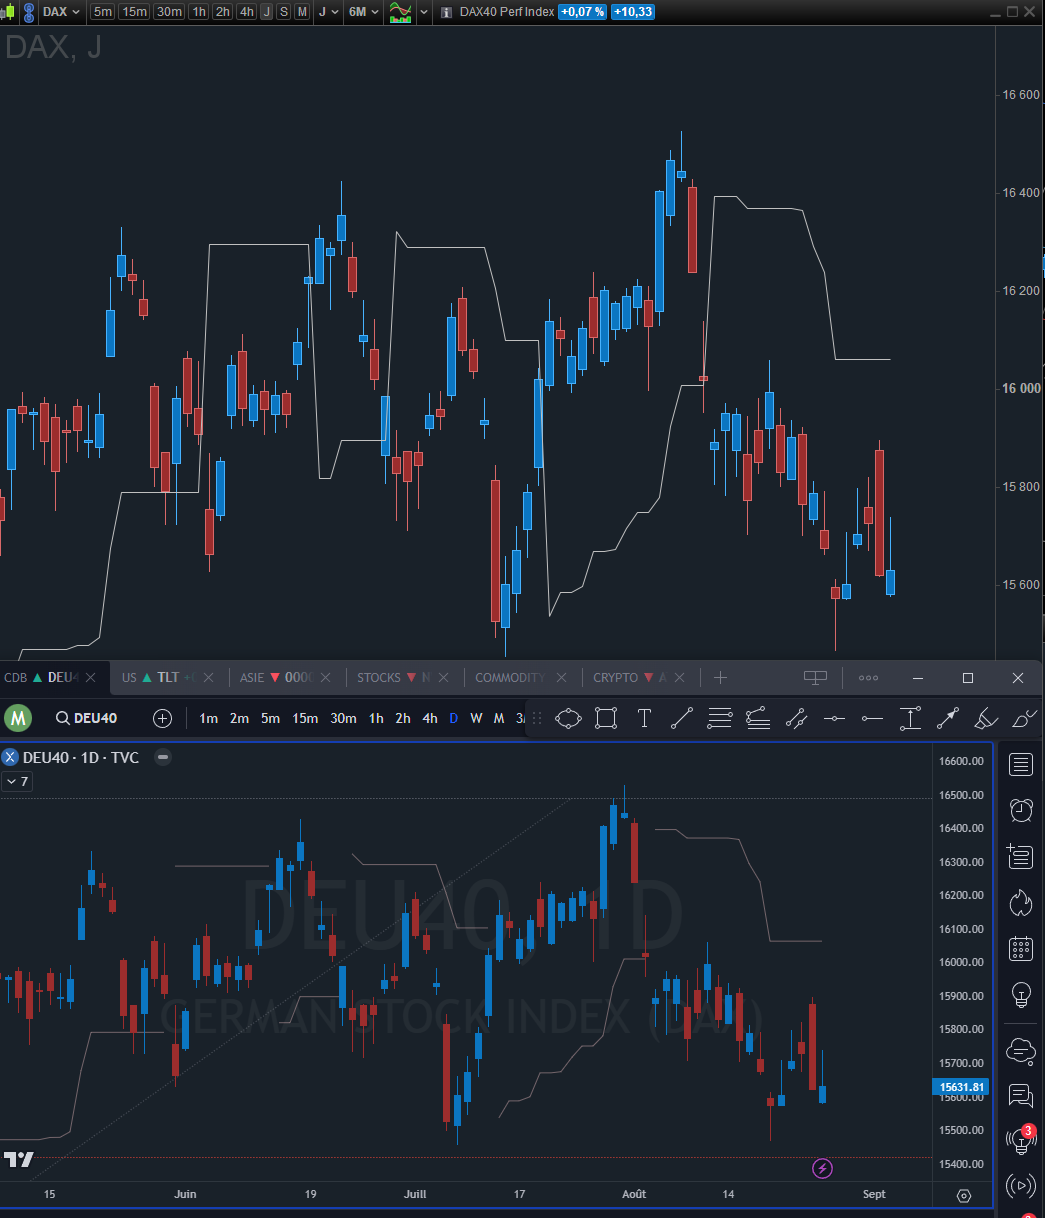Set TradingView interval to 30m
Image resolution: width=1045 pixels, height=1218 pixels.
coord(343,718)
